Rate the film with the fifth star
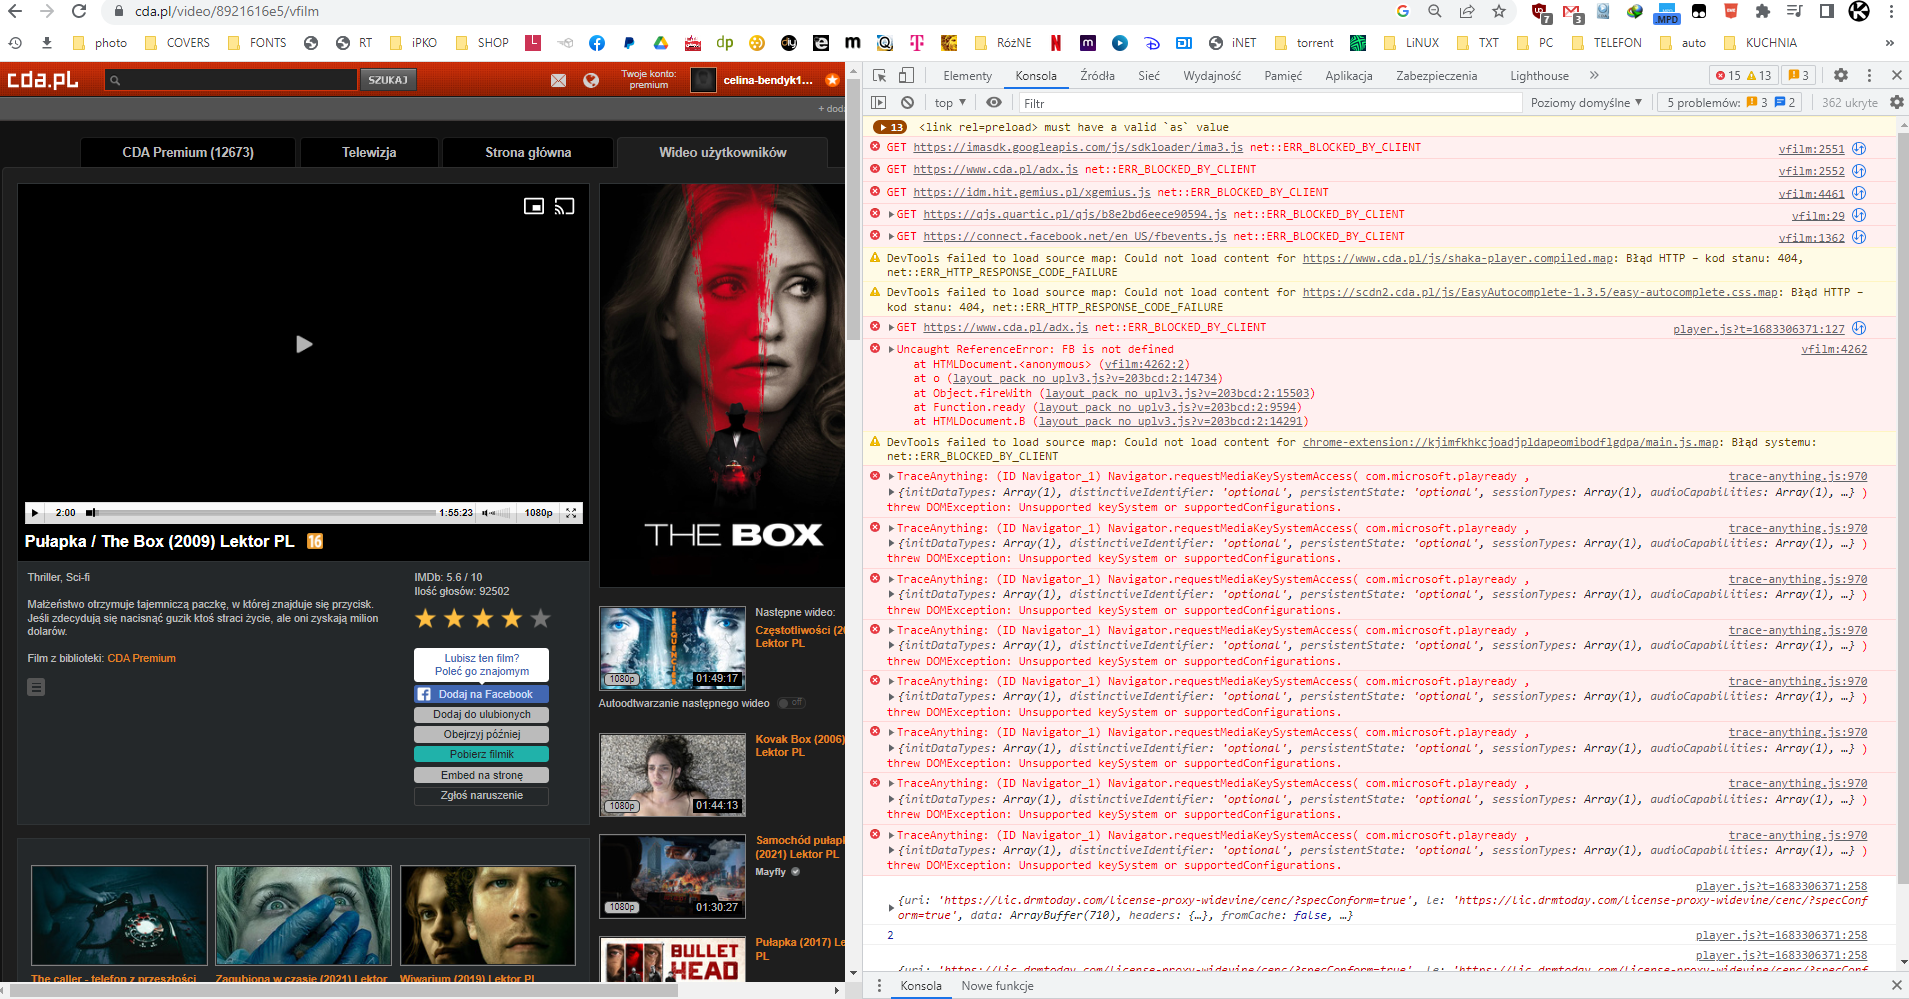The height and width of the screenshot is (999, 1909). pyautogui.click(x=541, y=619)
